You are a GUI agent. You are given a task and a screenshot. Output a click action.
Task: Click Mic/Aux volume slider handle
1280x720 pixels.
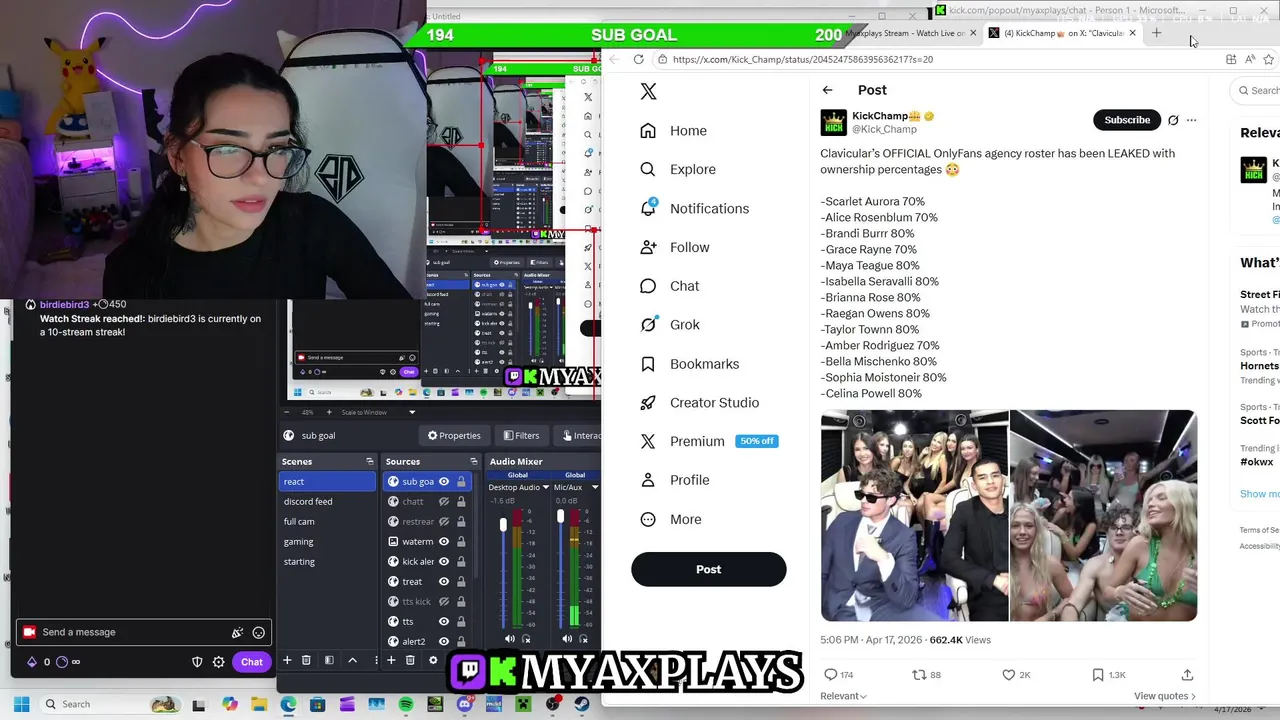click(560, 516)
